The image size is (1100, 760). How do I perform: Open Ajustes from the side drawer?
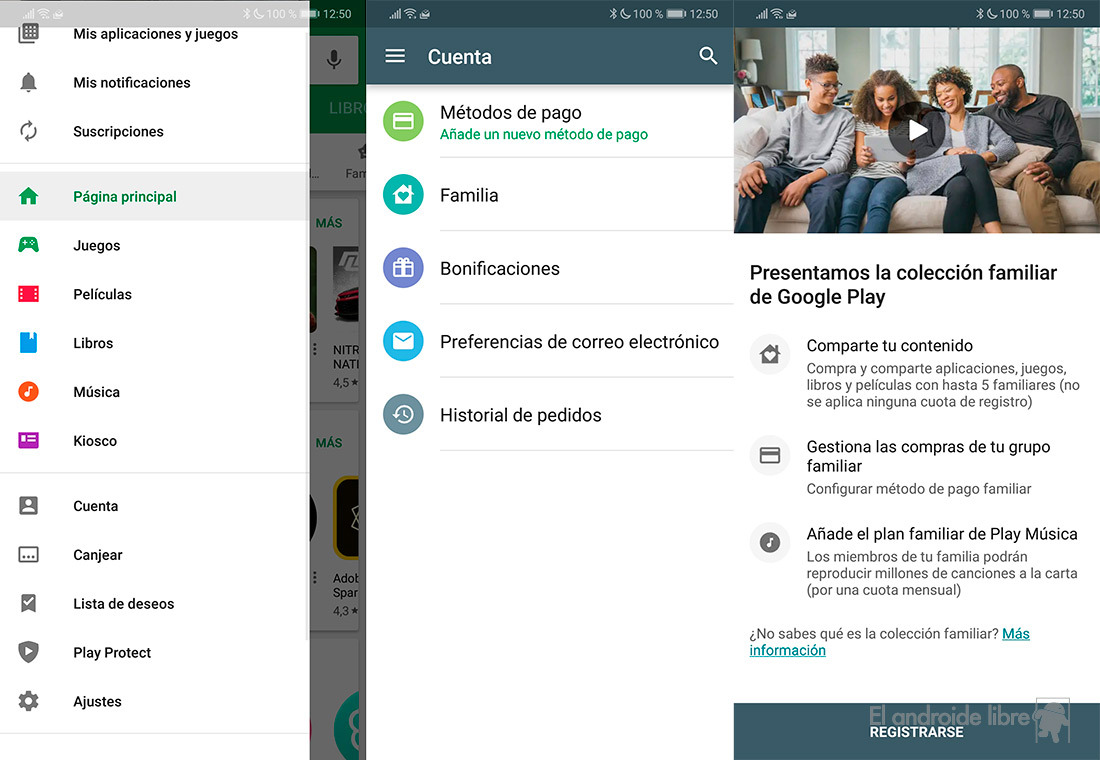97,701
